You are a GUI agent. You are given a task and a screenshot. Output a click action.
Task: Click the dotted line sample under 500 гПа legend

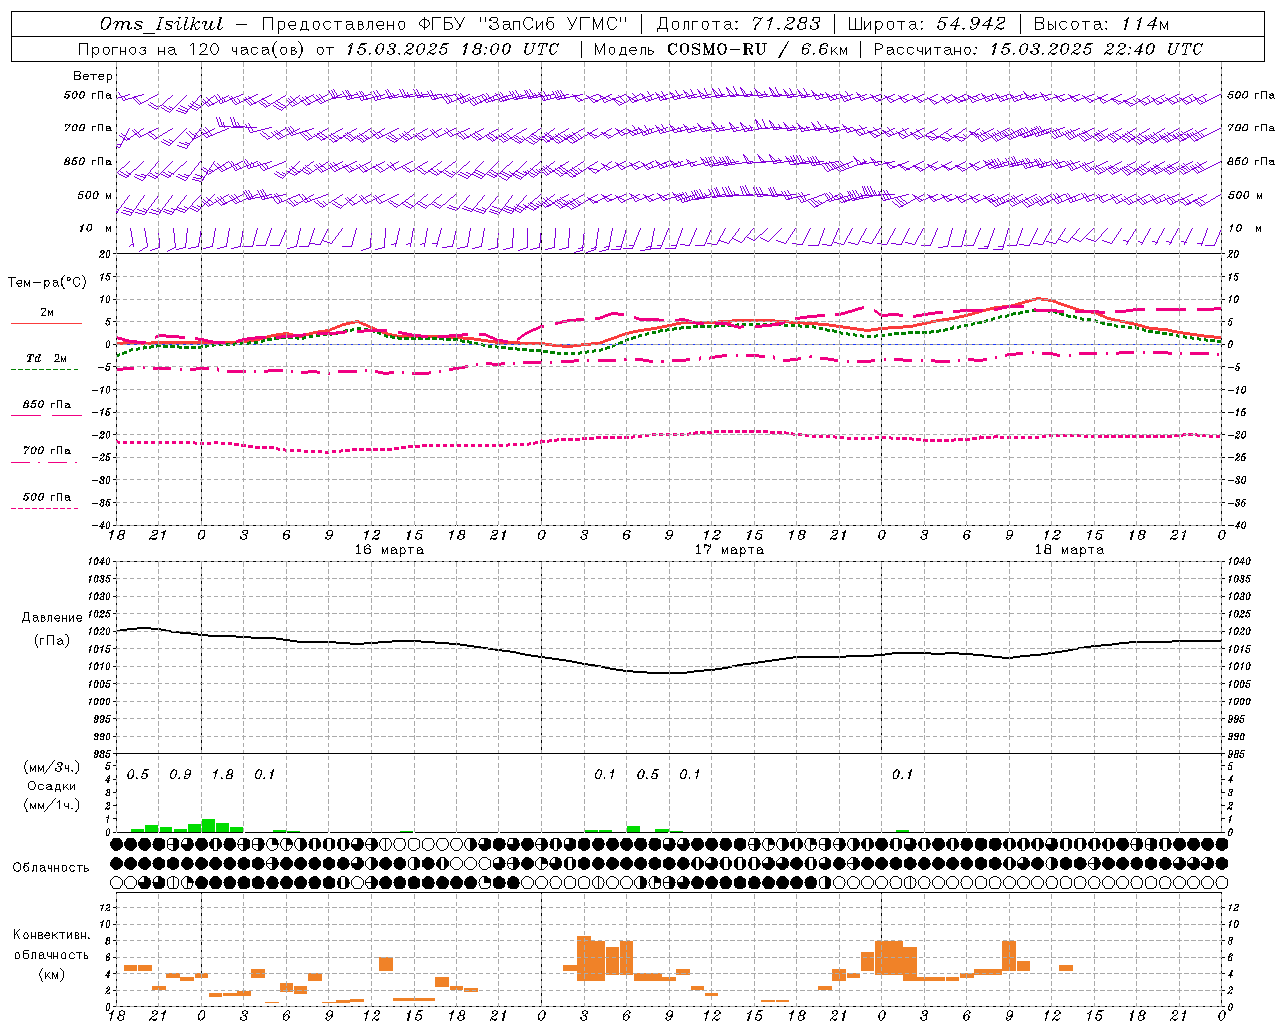point(44,508)
